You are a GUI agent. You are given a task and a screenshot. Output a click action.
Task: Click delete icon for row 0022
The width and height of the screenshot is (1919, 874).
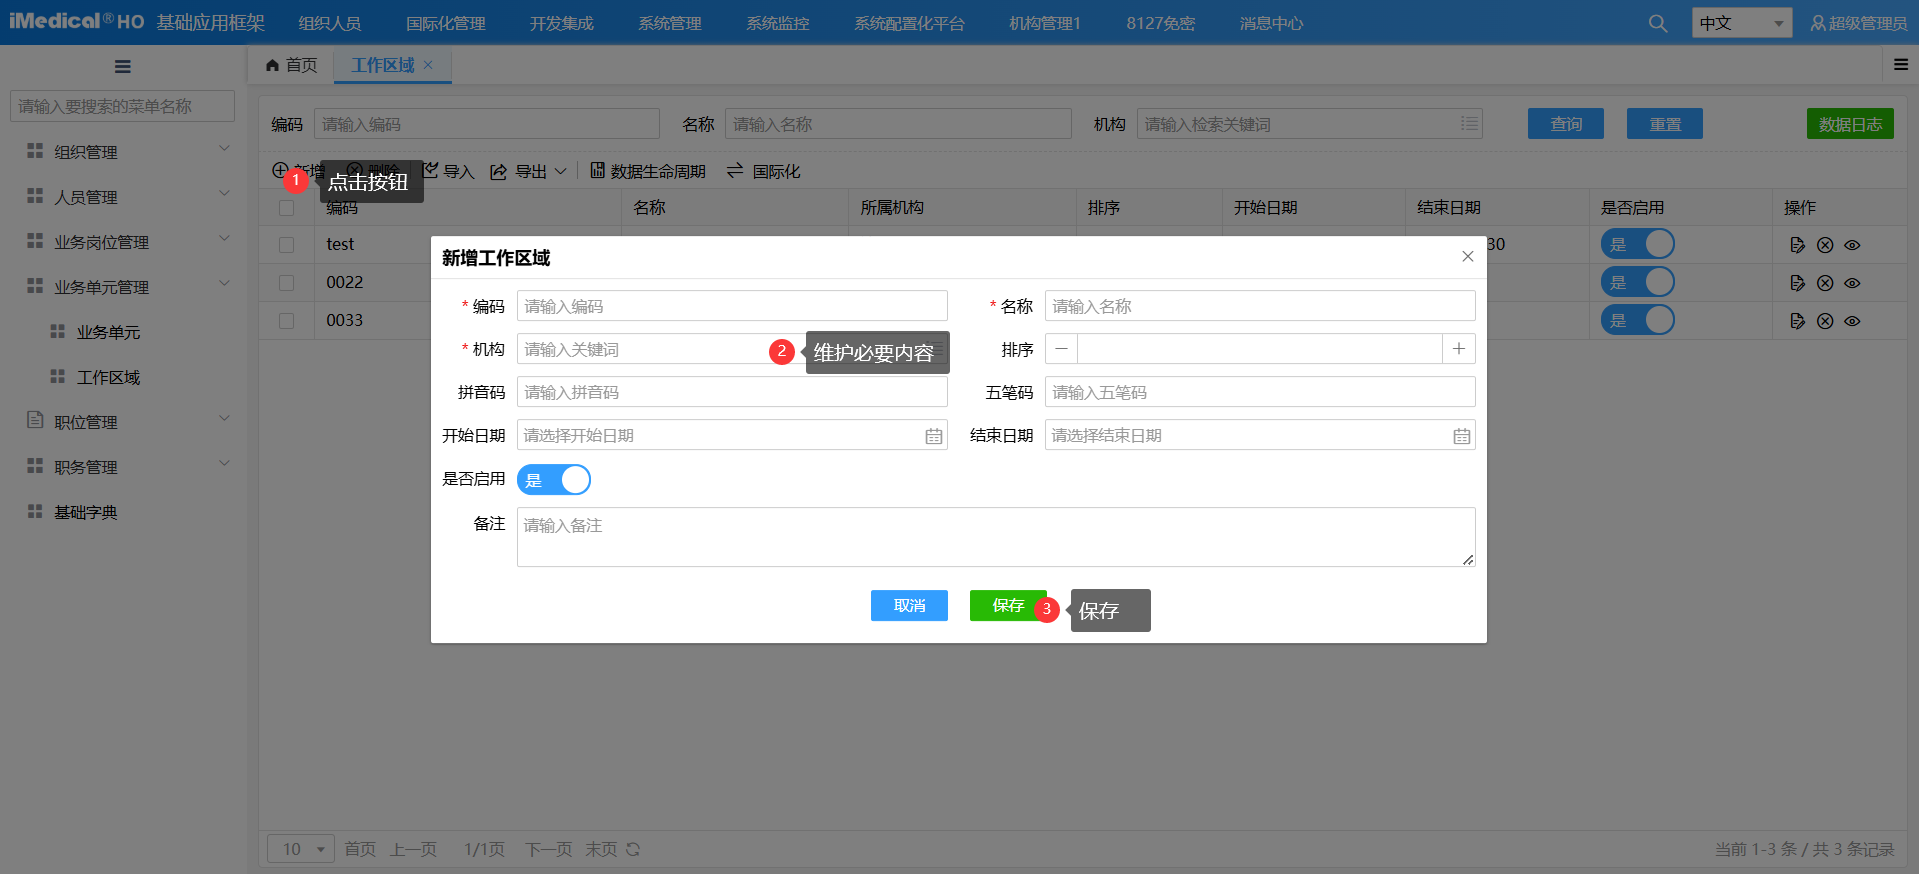pyautogui.click(x=1825, y=283)
